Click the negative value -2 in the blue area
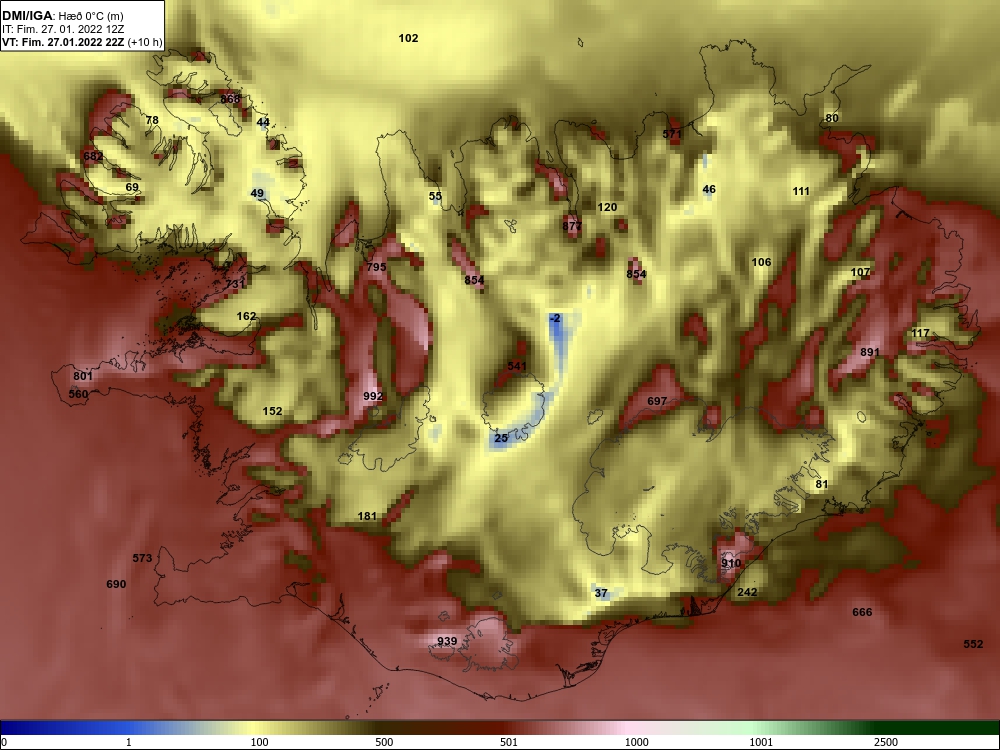Viewport: 1000px width, 750px height. pyautogui.click(x=555, y=318)
